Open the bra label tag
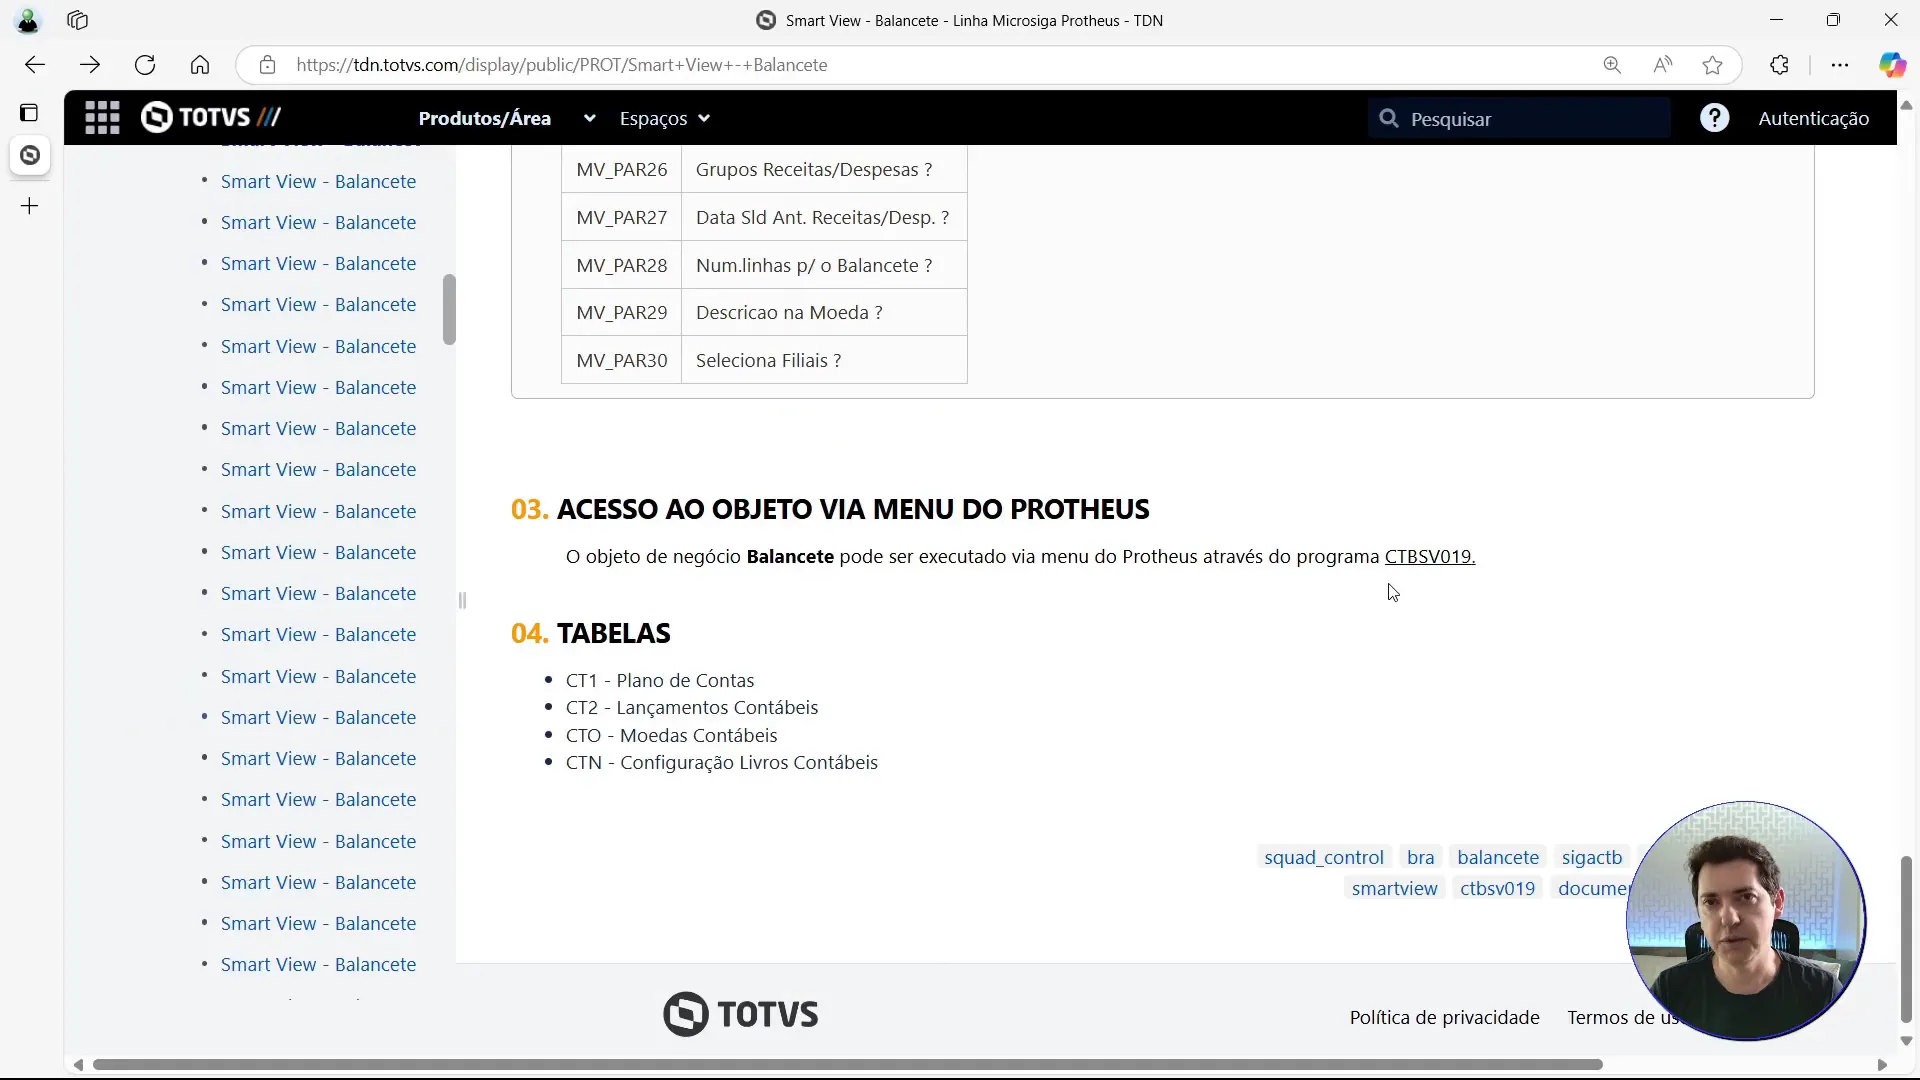 pos(1421,857)
